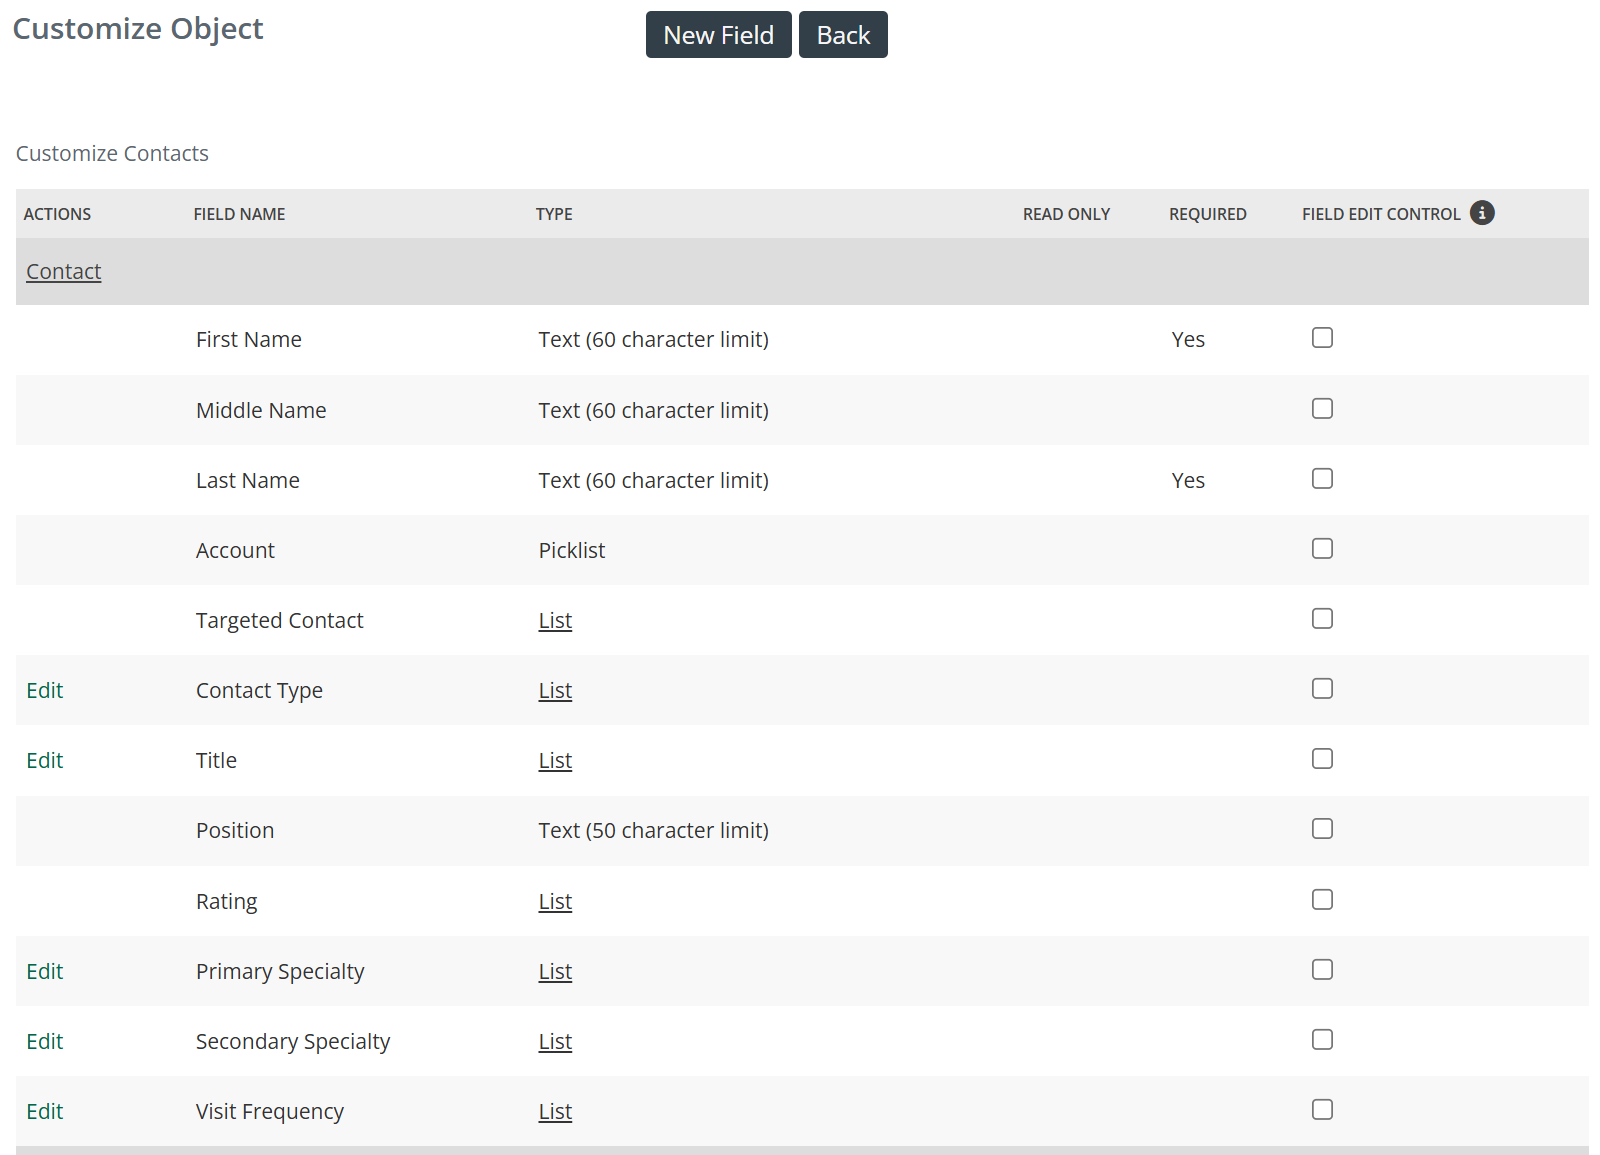Image resolution: width=1600 pixels, height=1155 pixels.
Task: Edit the Secondary Specialty field
Action: click(45, 1041)
